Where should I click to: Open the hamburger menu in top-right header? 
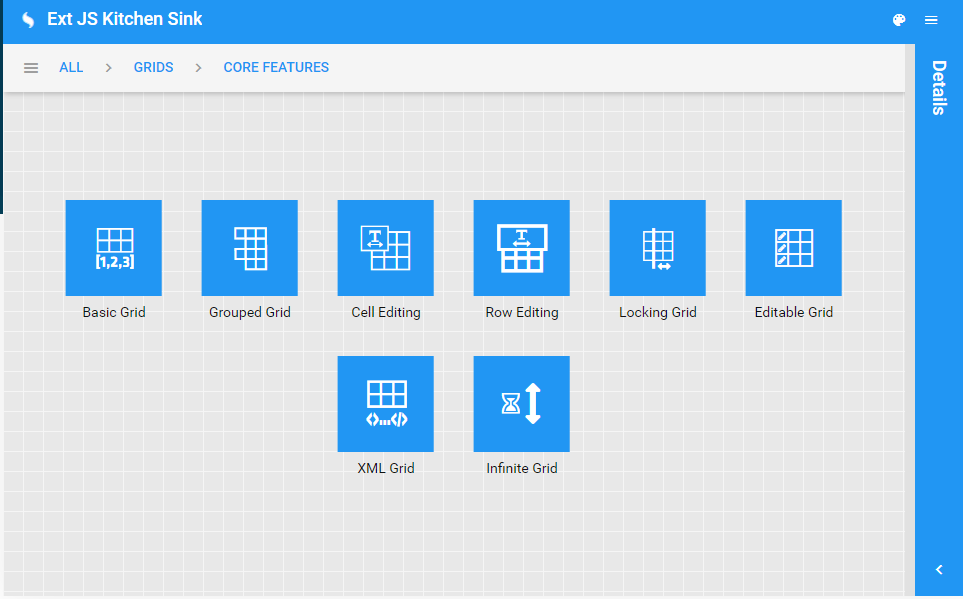(931, 20)
